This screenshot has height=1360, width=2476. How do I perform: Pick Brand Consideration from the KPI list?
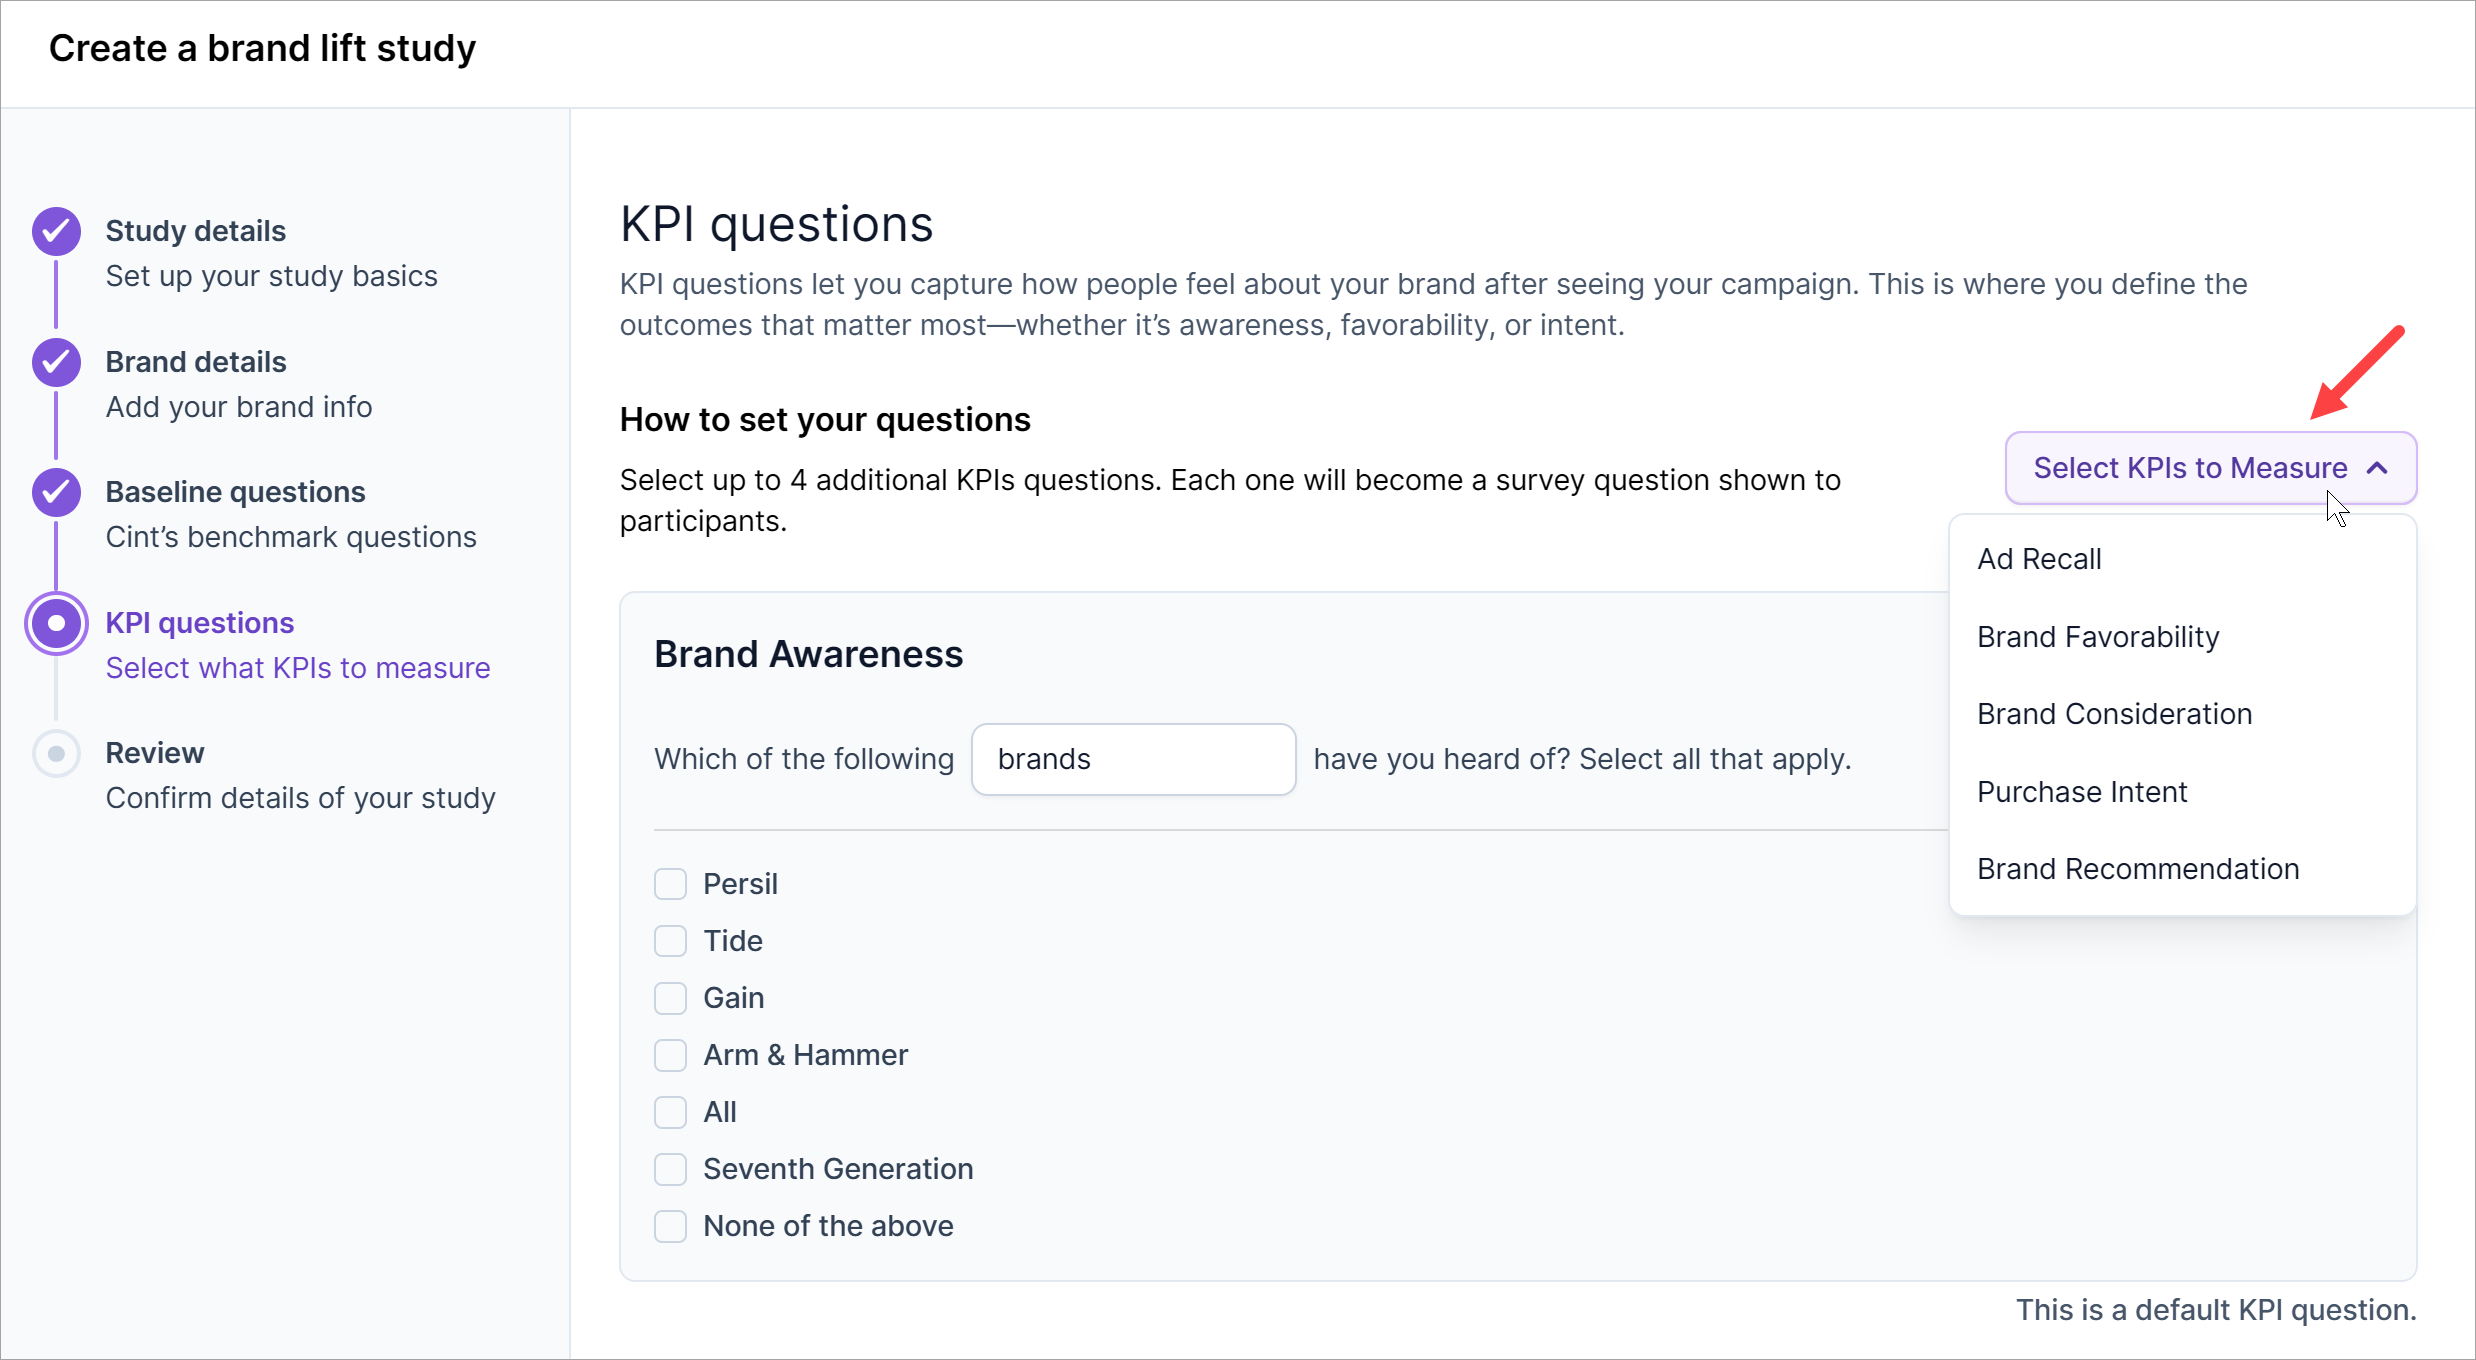pos(2114,714)
